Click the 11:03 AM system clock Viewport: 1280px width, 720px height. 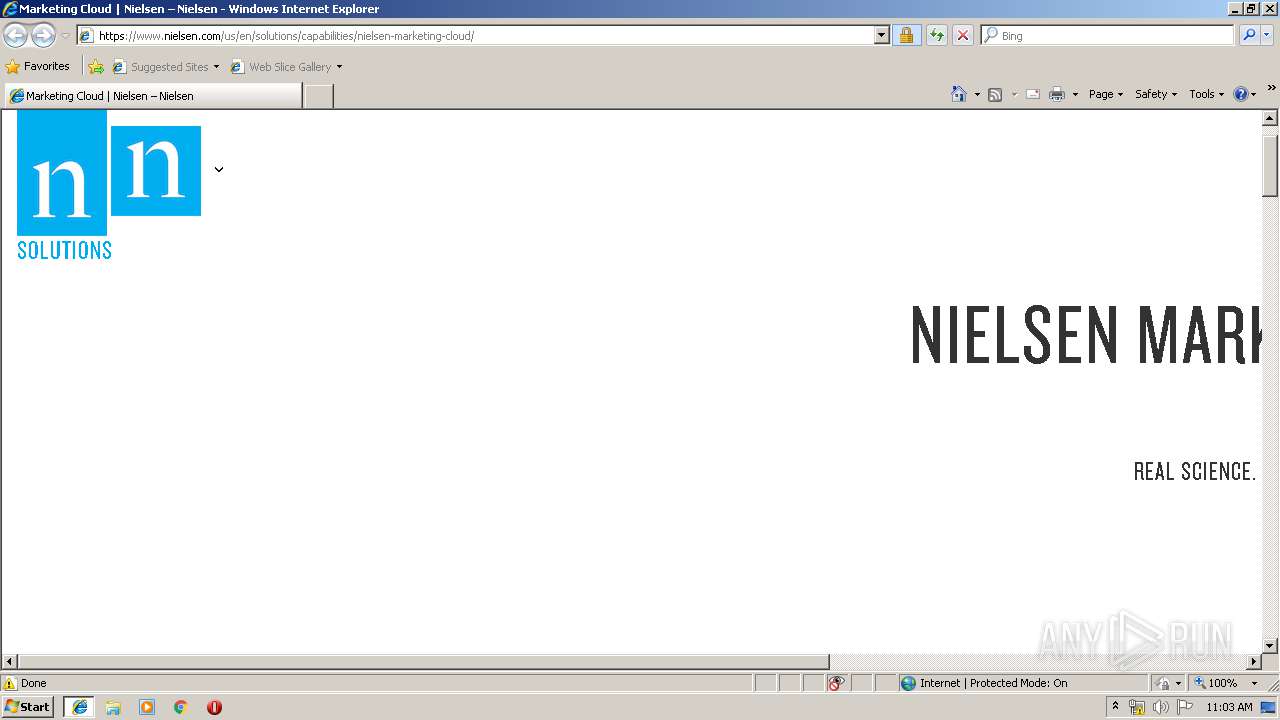click(x=1229, y=707)
